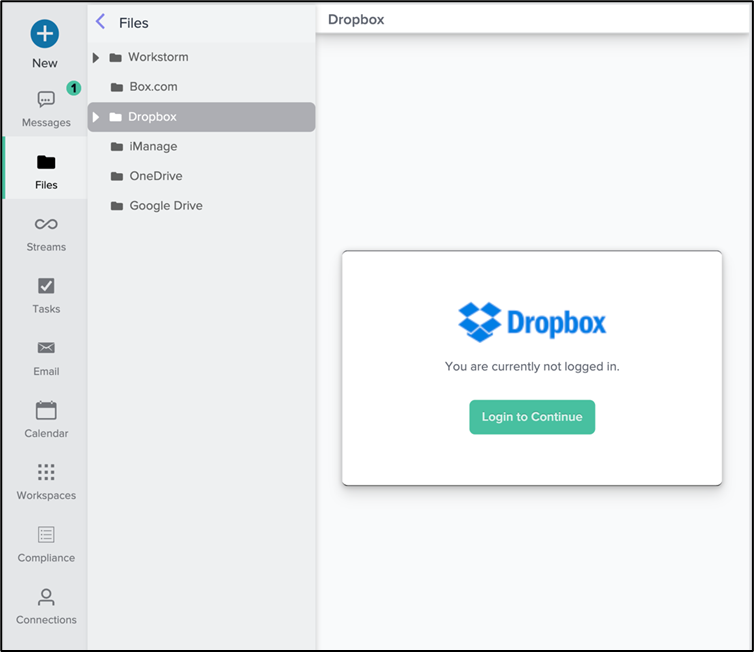Click the Dropbox logo in login card
This screenshot has width=754, height=652.
coord(532,322)
